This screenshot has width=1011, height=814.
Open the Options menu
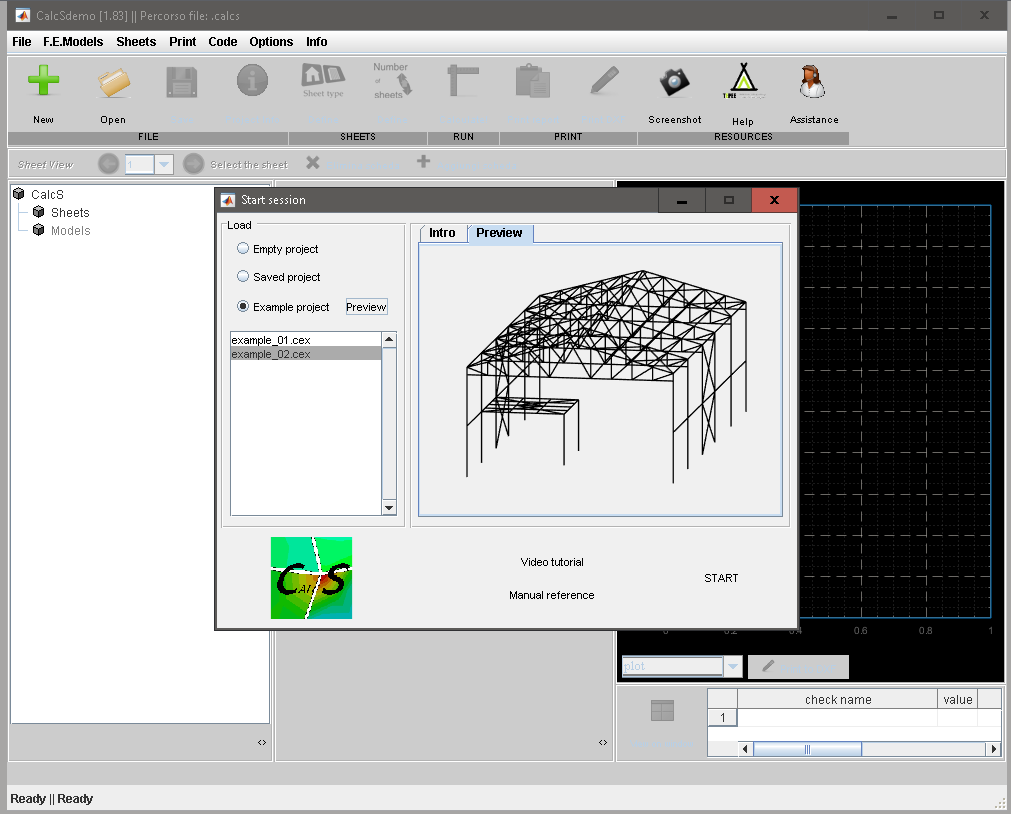click(x=271, y=42)
